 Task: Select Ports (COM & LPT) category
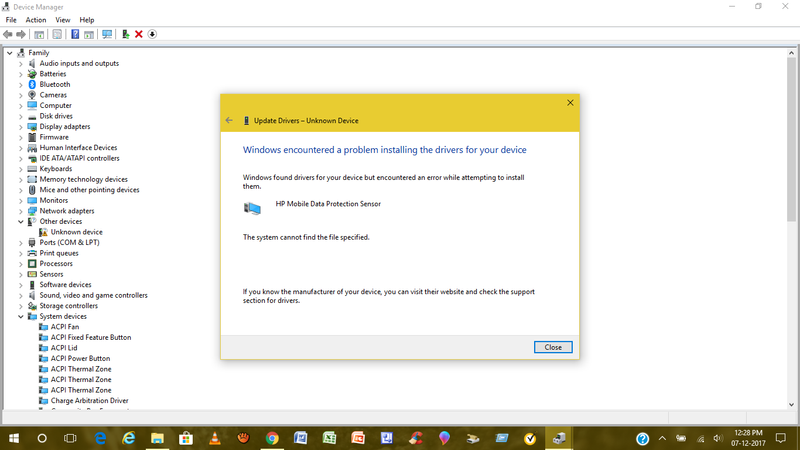(x=69, y=242)
